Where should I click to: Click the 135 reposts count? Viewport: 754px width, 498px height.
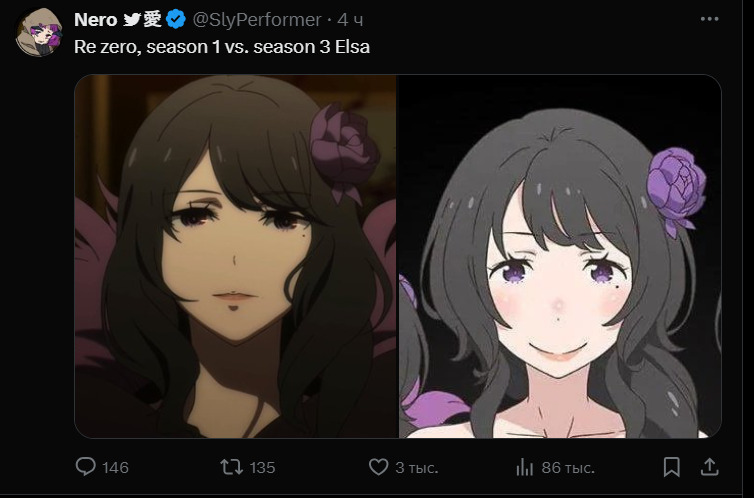tap(262, 467)
